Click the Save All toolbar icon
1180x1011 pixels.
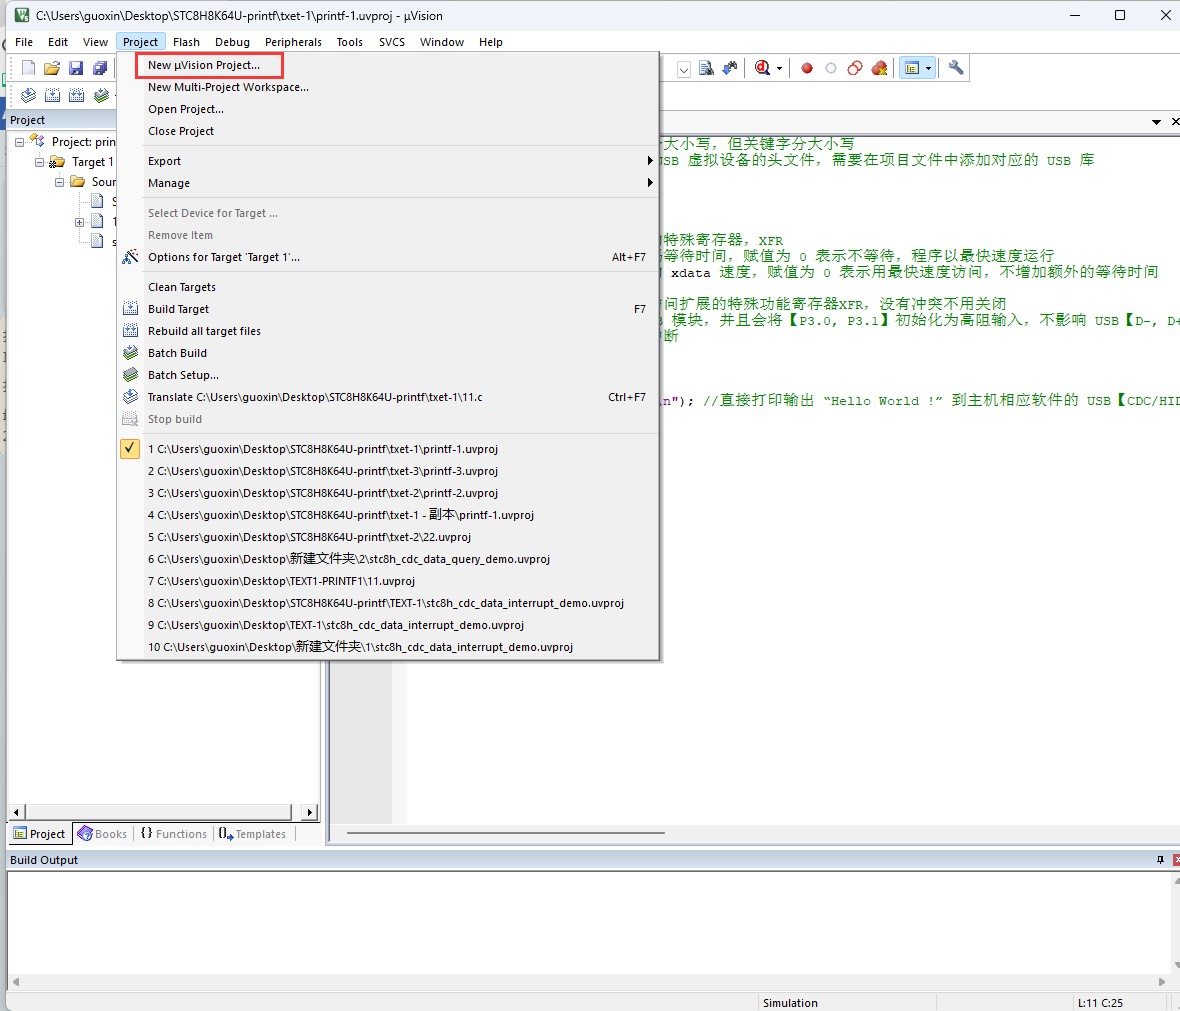99,69
